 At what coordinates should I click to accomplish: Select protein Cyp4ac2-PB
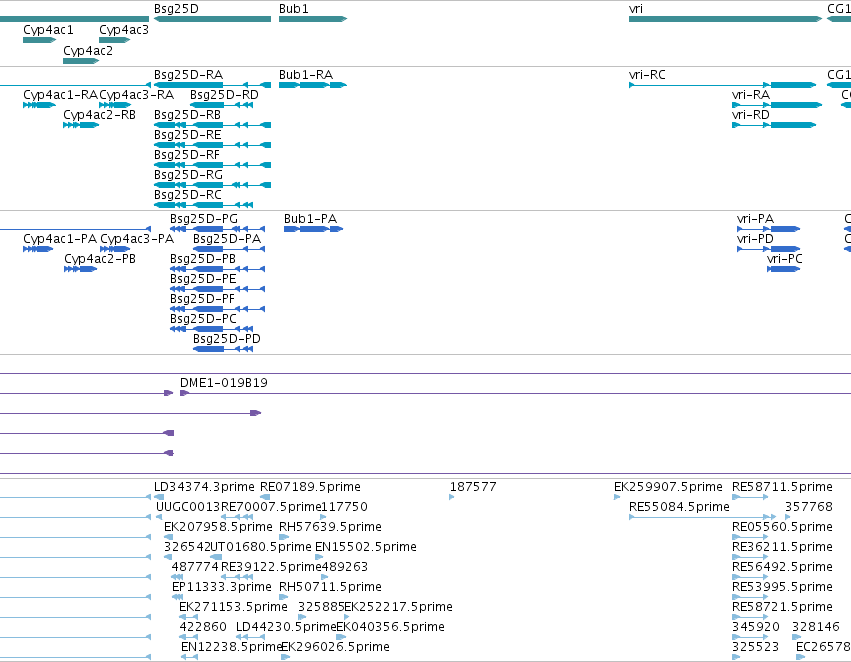click(80, 269)
